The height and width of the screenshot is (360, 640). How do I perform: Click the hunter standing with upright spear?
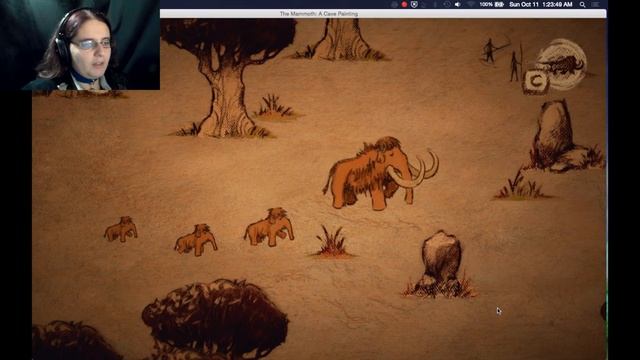516,63
